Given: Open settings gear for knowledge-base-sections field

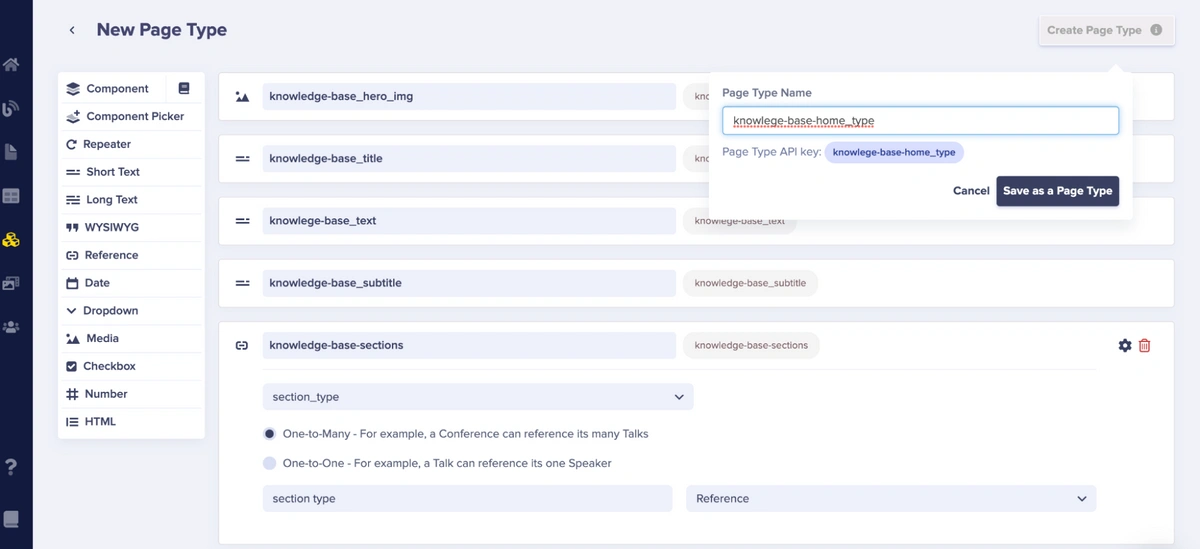Looking at the screenshot, I should click(1125, 346).
